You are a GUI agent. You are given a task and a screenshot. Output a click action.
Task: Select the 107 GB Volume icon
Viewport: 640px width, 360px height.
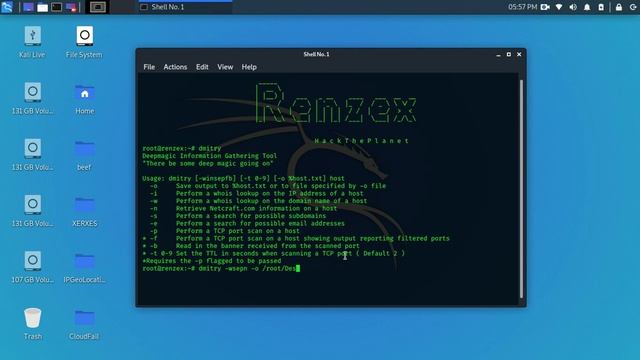[32, 267]
